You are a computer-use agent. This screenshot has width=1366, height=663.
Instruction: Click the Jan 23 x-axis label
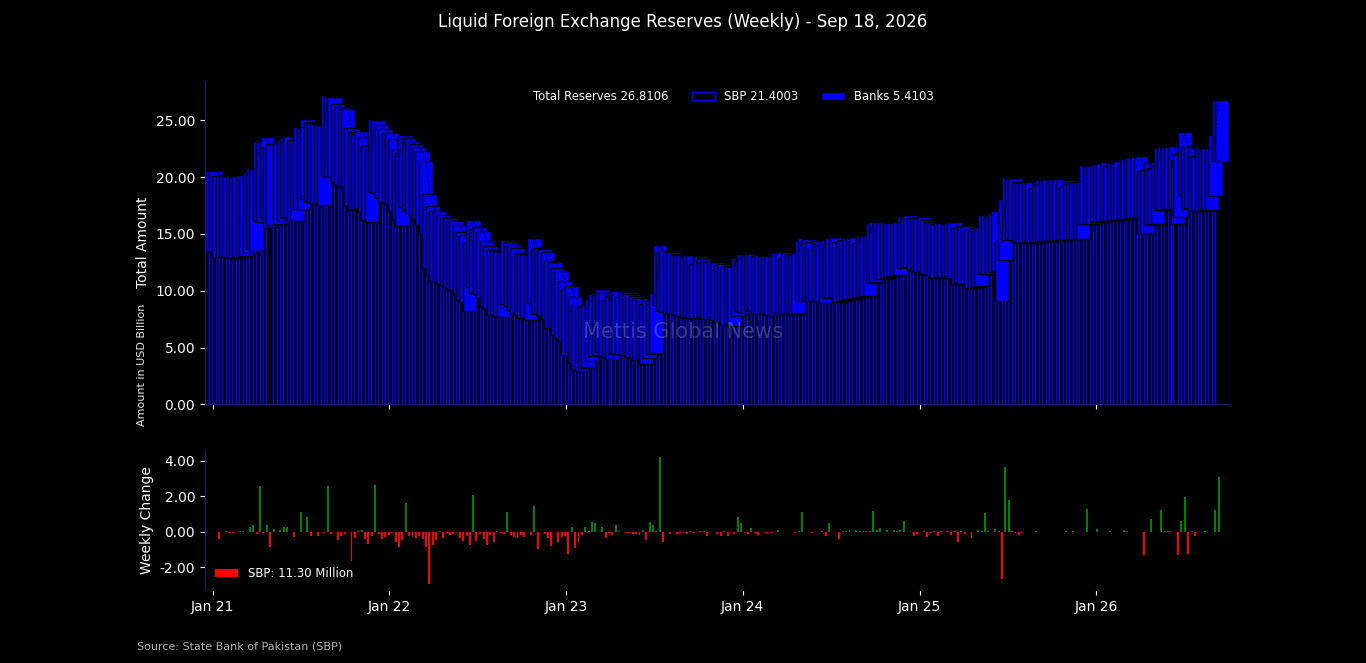566,606
